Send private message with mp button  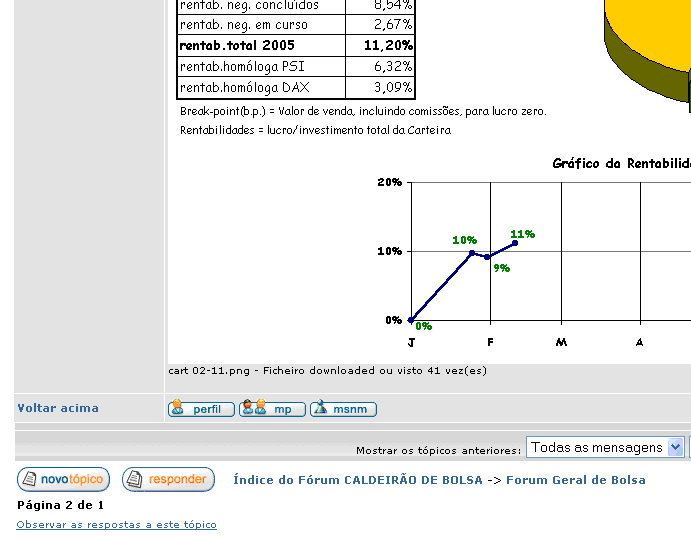(x=272, y=409)
